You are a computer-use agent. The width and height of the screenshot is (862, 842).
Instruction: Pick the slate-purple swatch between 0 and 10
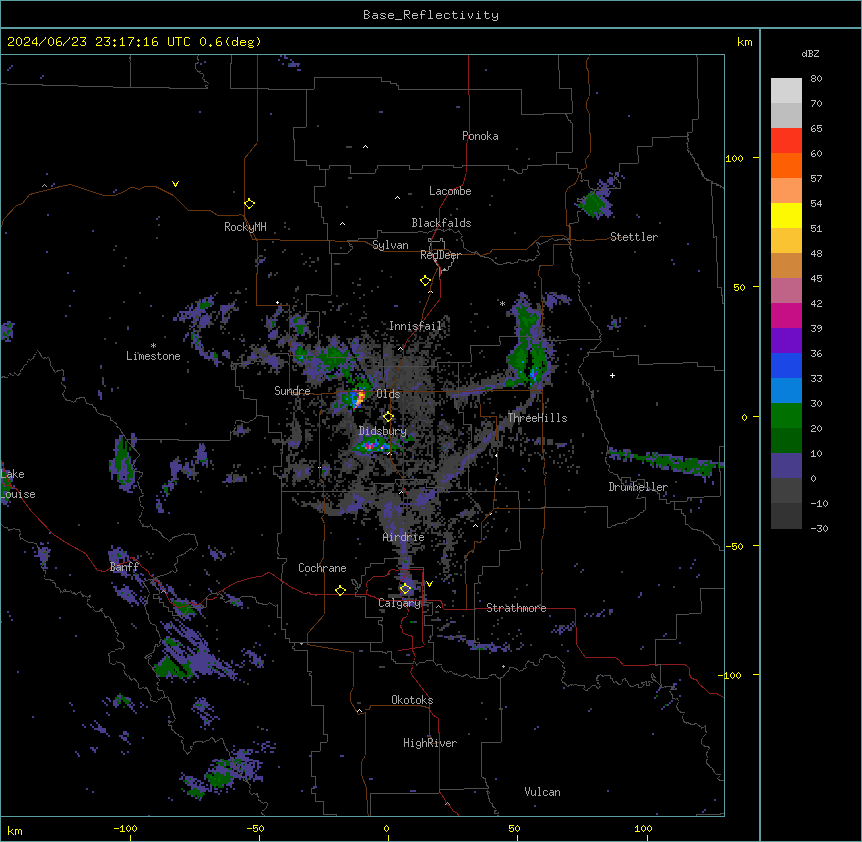[x=786, y=466]
